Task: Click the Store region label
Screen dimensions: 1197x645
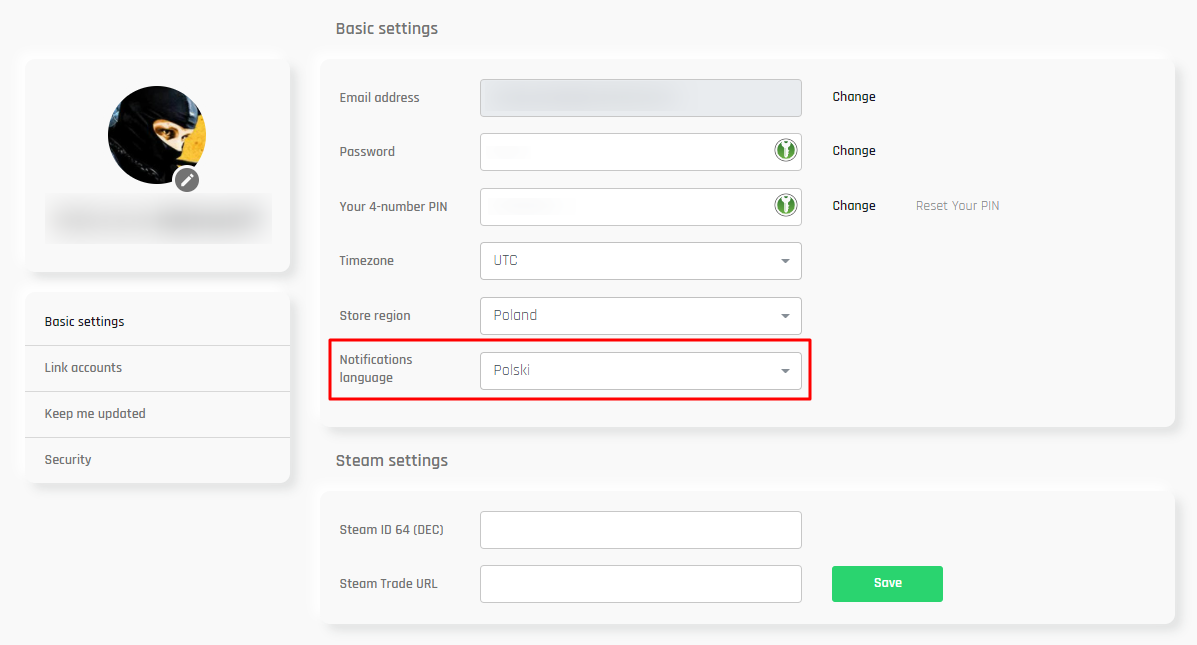Action: [x=375, y=316]
